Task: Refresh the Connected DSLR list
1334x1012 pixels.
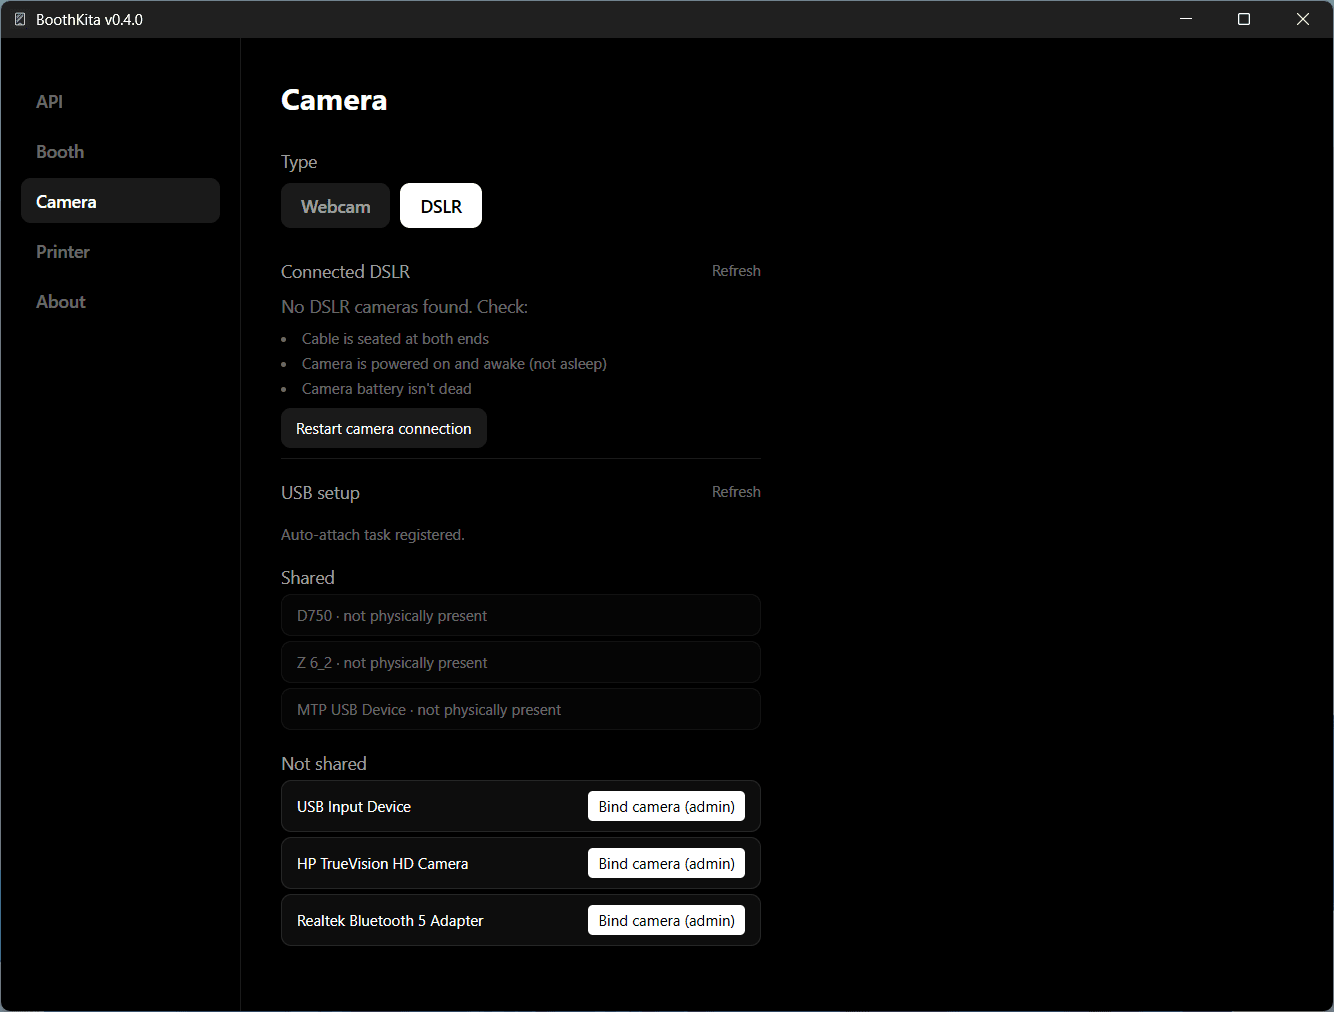Action: coord(736,271)
